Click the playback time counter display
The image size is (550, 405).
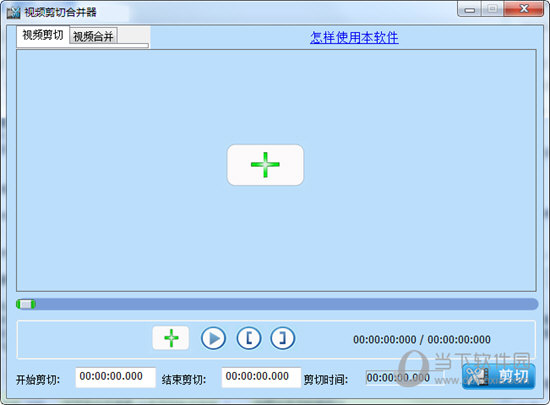(x=422, y=339)
